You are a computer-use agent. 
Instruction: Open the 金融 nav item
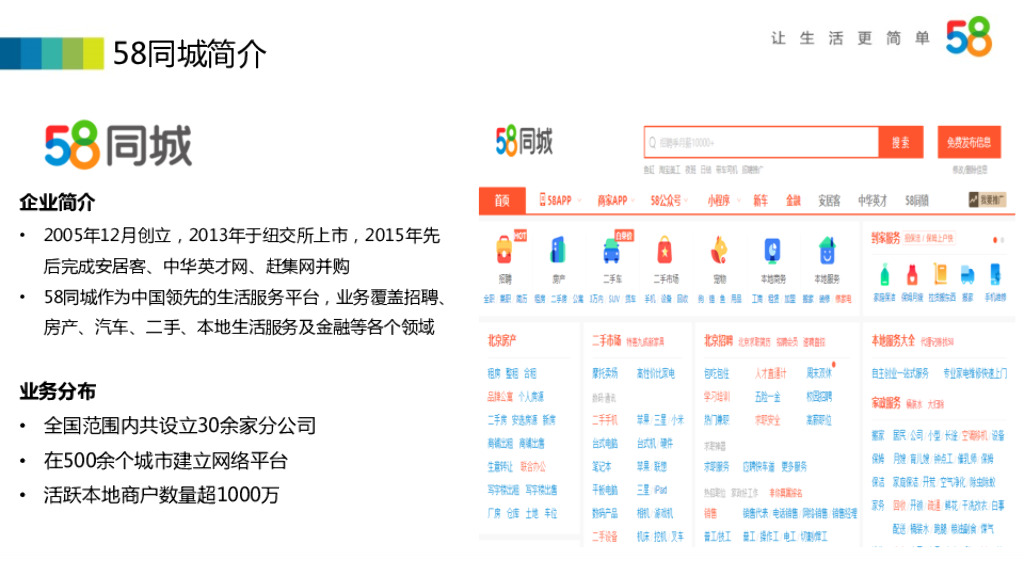point(793,200)
